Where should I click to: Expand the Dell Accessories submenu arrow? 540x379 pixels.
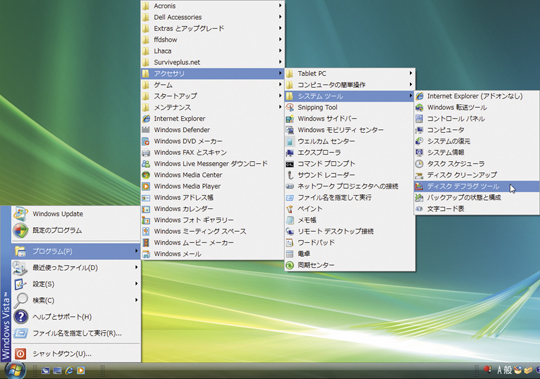point(280,17)
